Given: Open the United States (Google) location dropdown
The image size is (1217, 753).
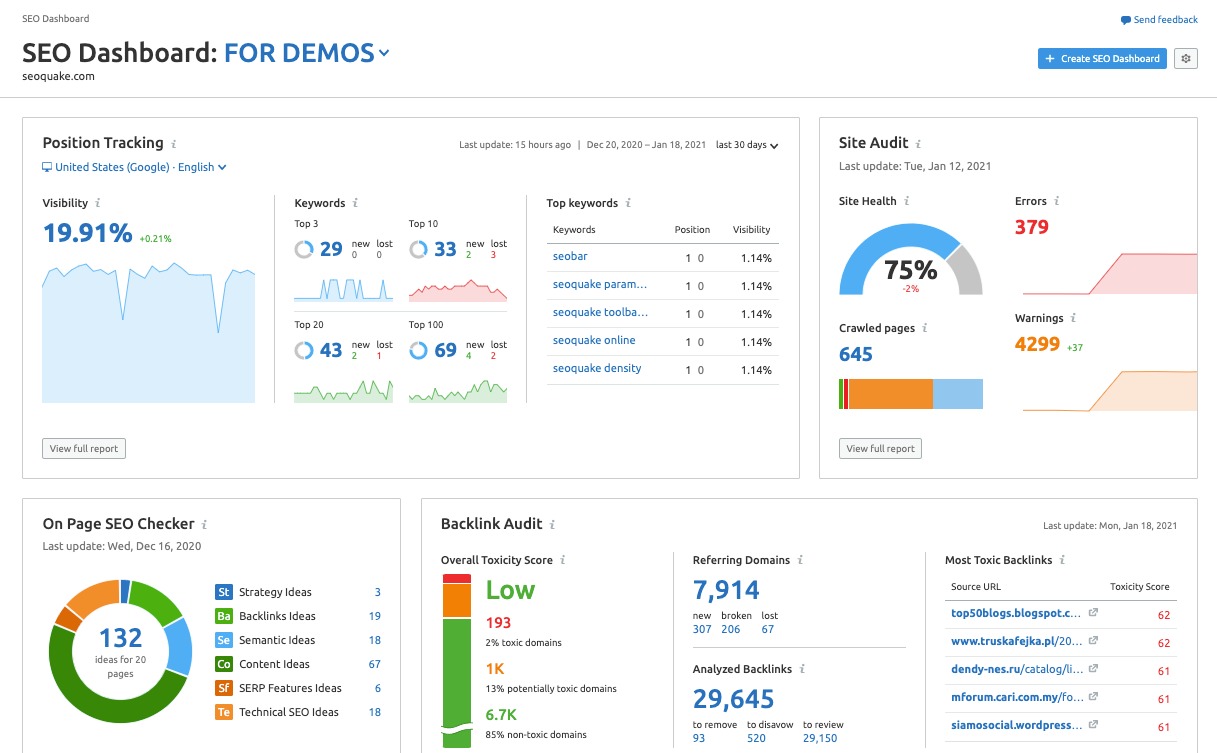Looking at the screenshot, I should click(x=134, y=167).
